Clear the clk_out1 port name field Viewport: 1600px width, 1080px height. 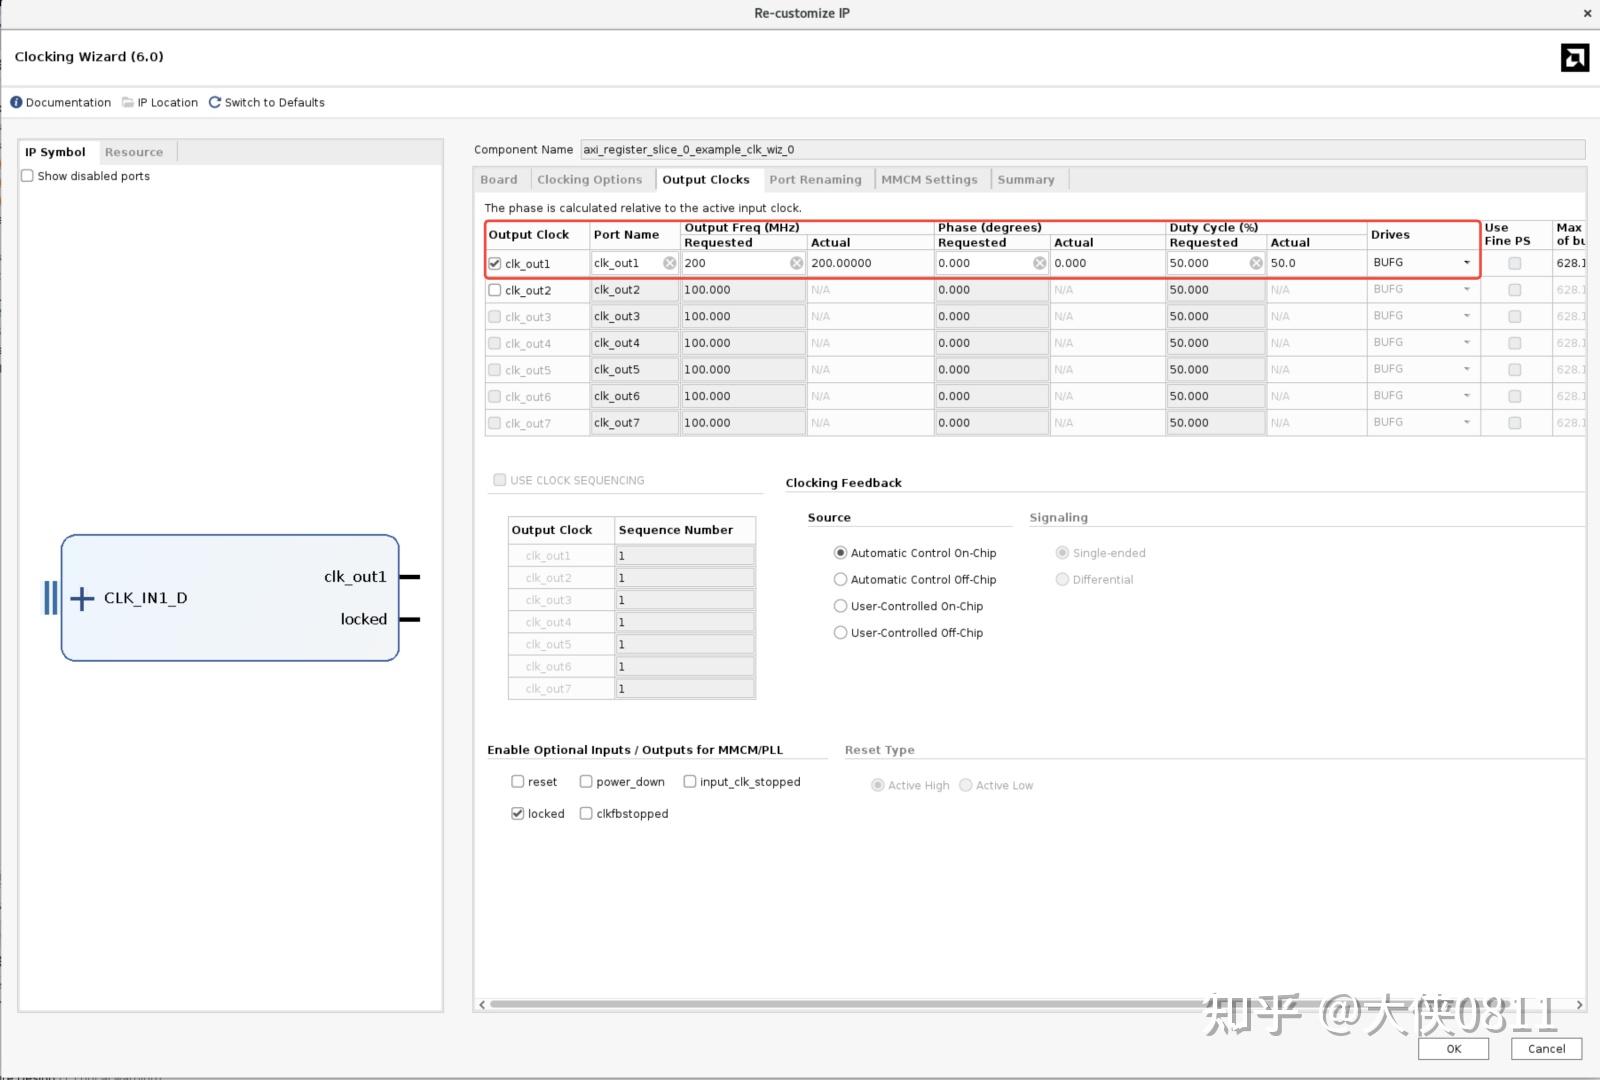tap(669, 263)
